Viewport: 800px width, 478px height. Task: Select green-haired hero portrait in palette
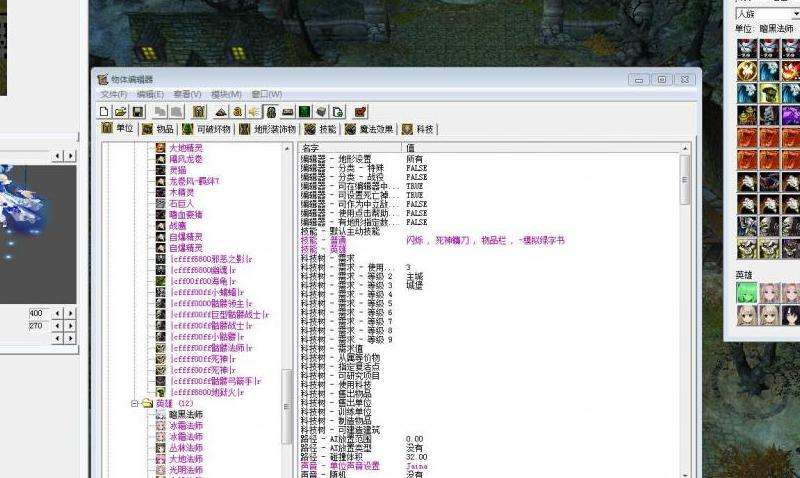[x=747, y=293]
